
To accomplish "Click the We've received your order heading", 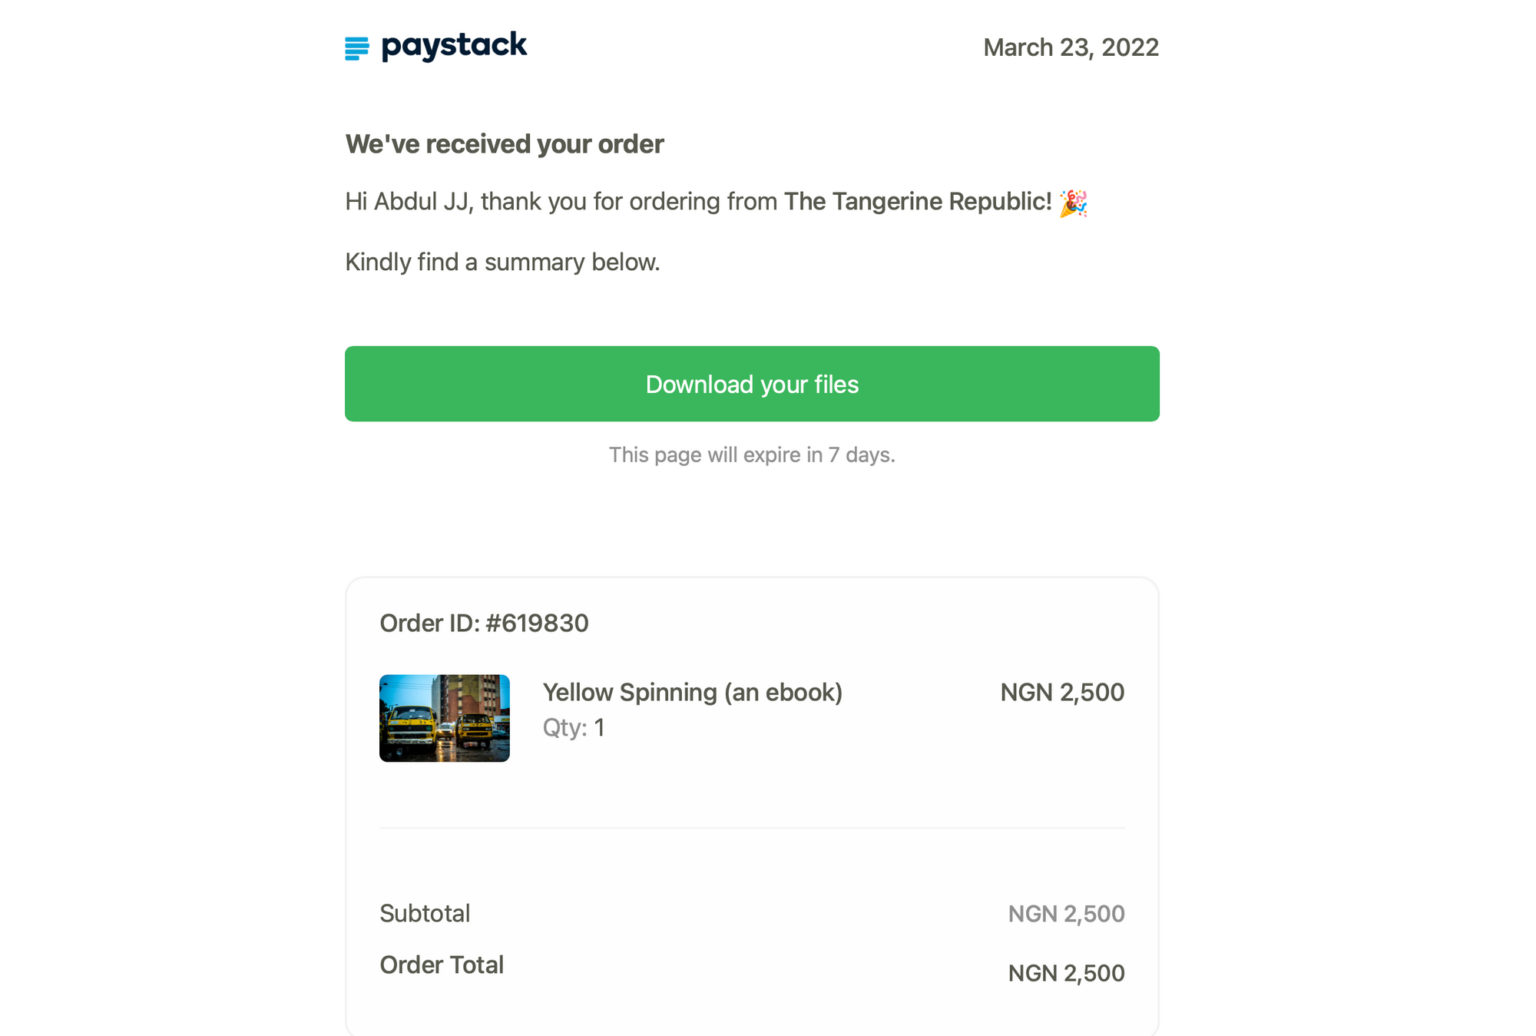I will 504,143.
